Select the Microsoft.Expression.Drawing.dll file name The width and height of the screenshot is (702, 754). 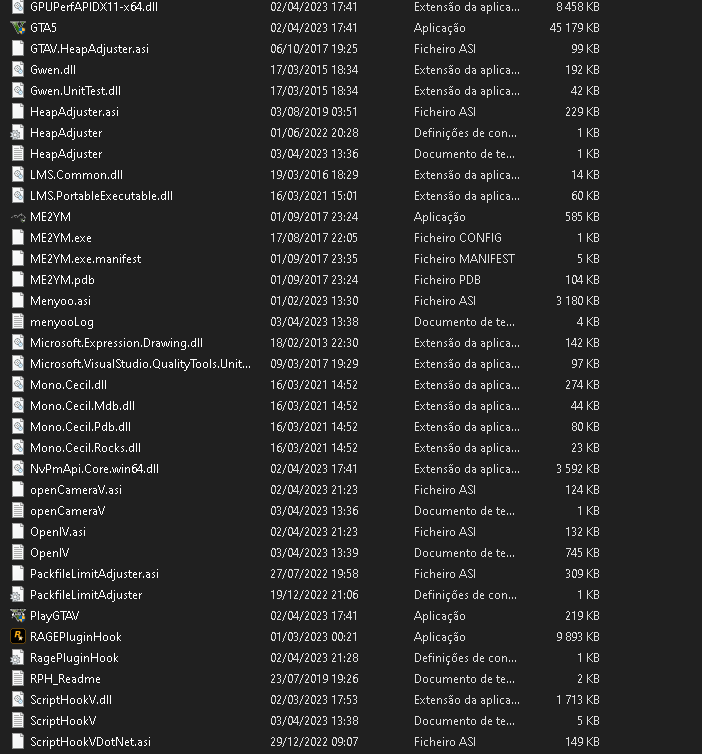tap(116, 342)
